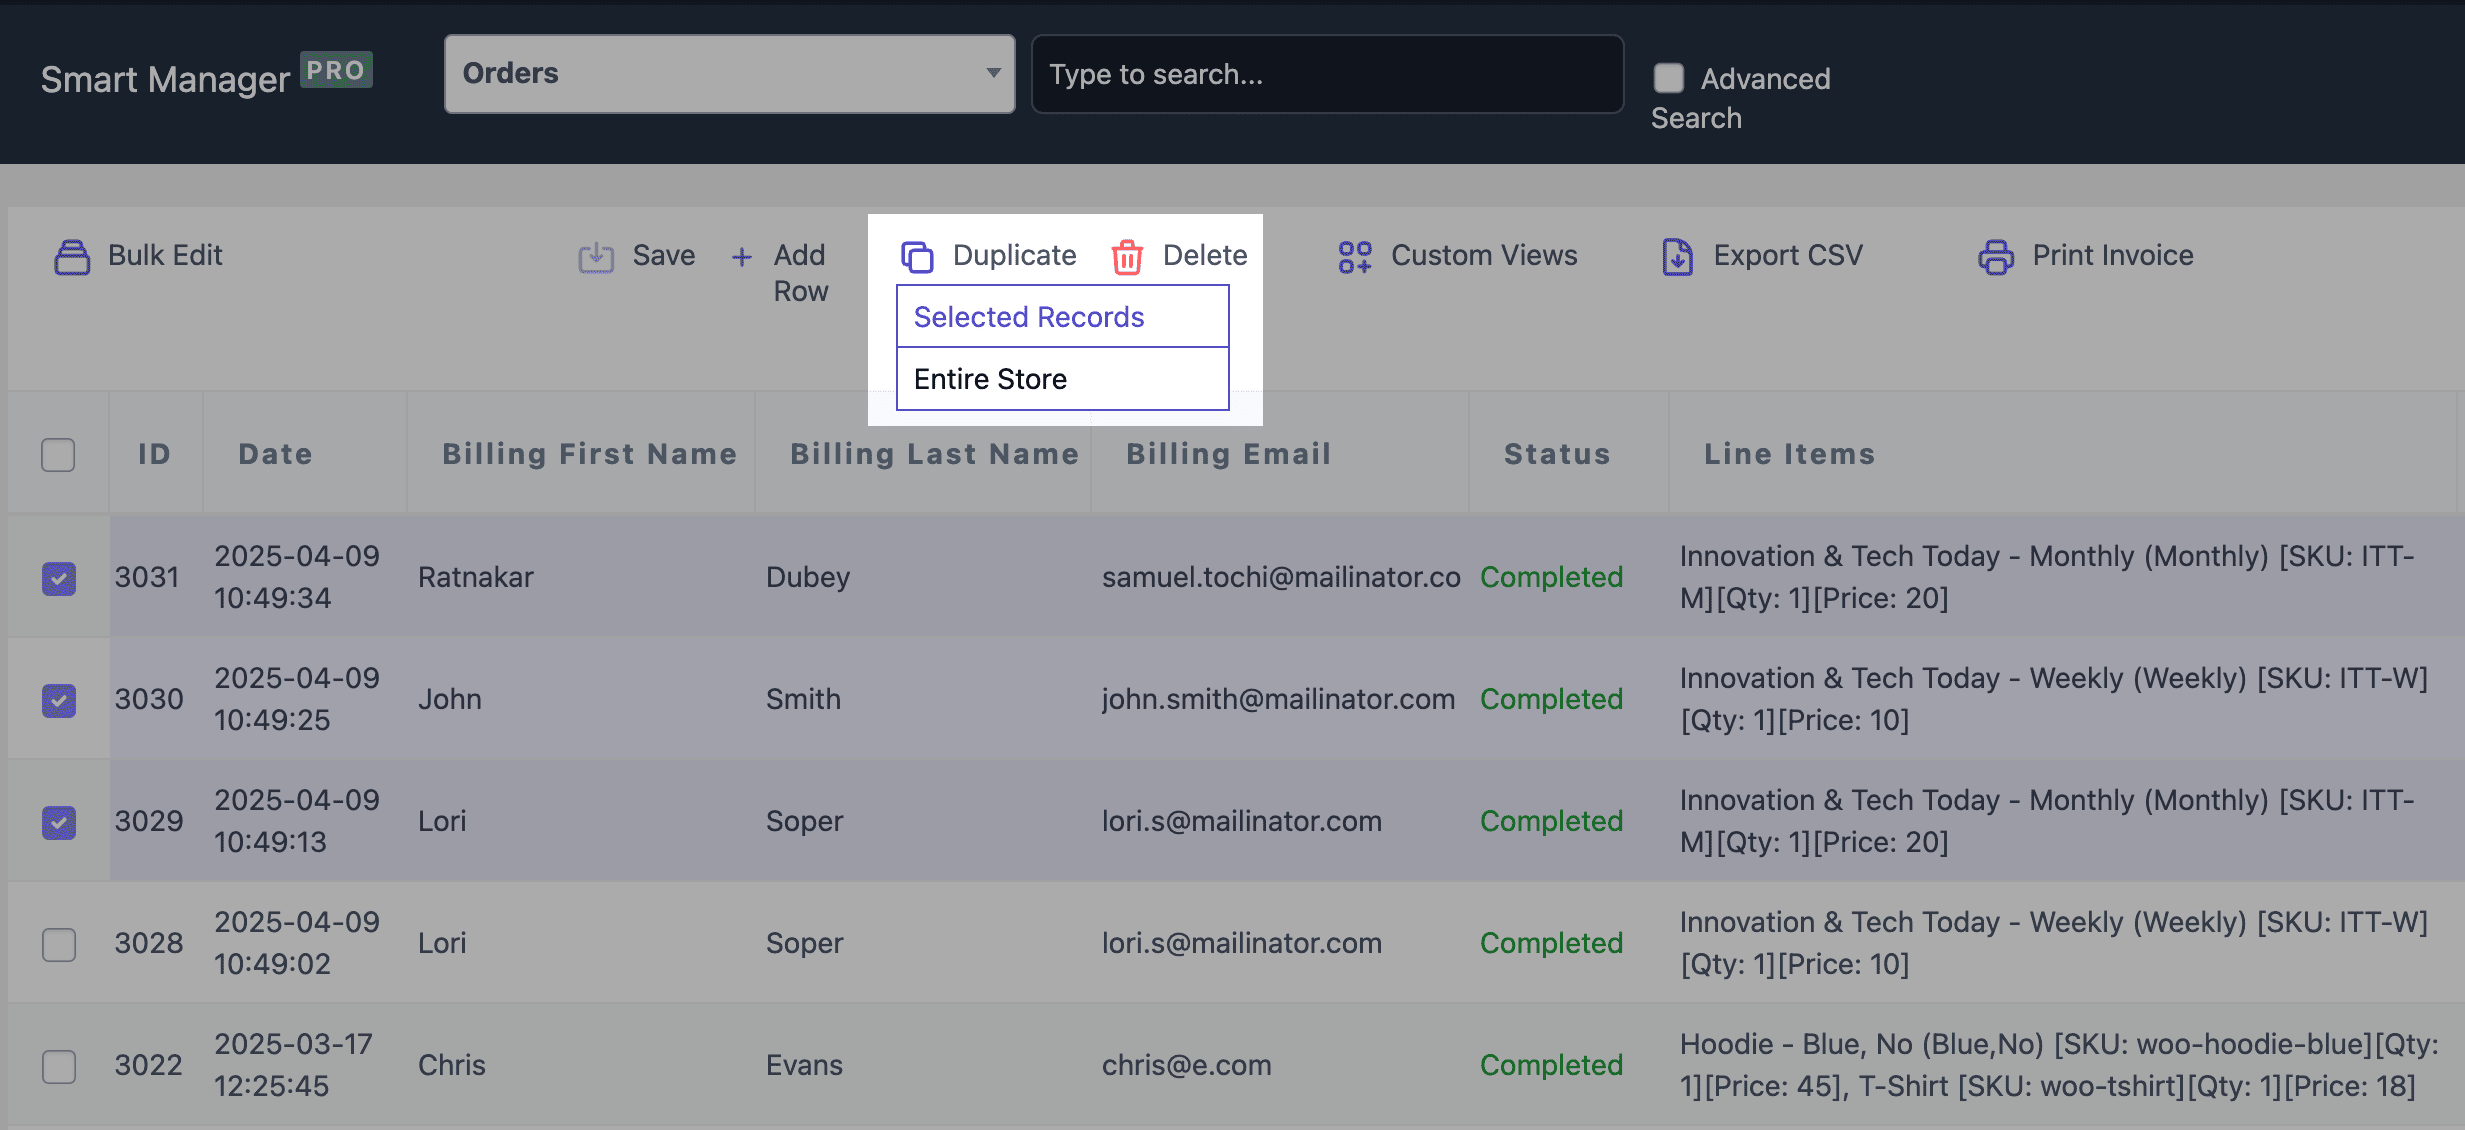Sort by the Date column header
The height and width of the screenshot is (1130, 2465).
[275, 454]
